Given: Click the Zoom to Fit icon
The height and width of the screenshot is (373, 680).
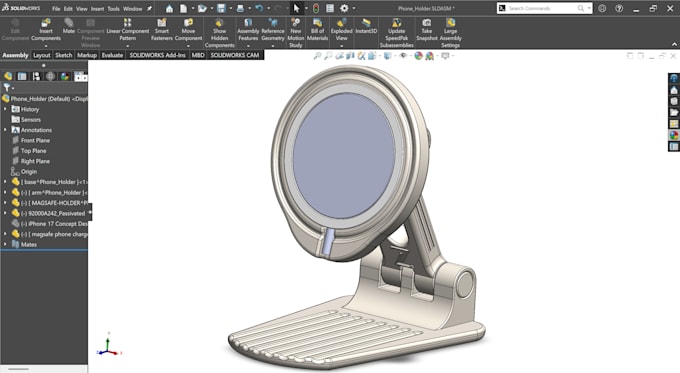Looking at the screenshot, I should click(317, 56).
